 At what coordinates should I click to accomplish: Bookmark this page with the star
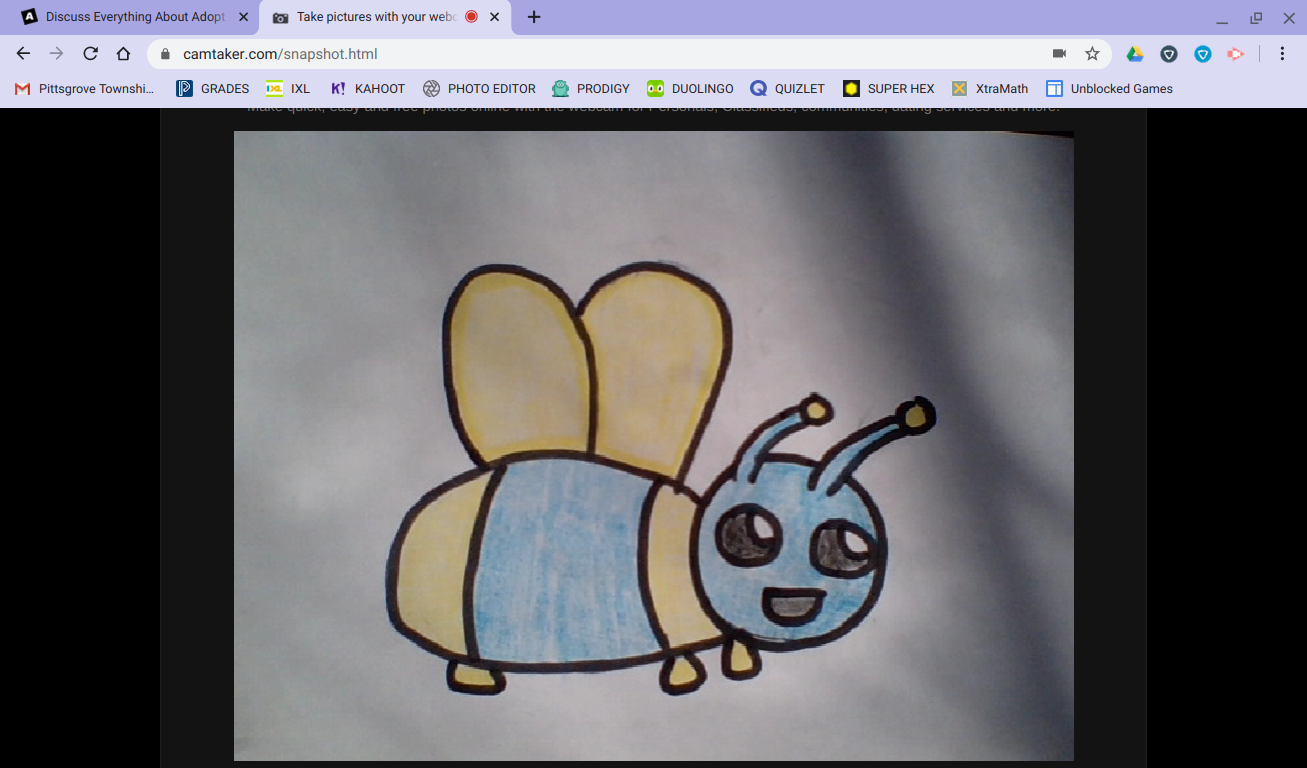coord(1092,54)
